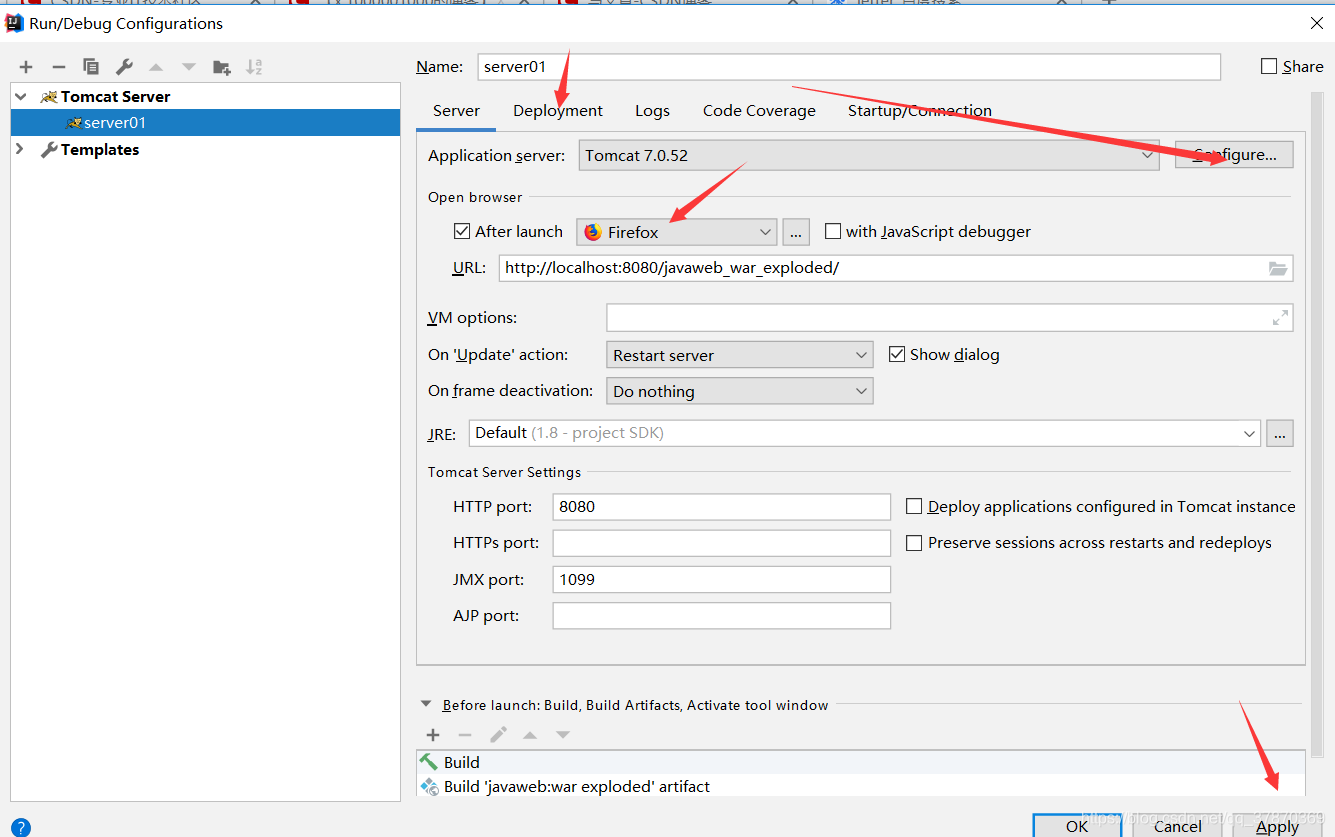This screenshot has width=1335, height=837.
Task: Click the AJP port field
Action: (721, 615)
